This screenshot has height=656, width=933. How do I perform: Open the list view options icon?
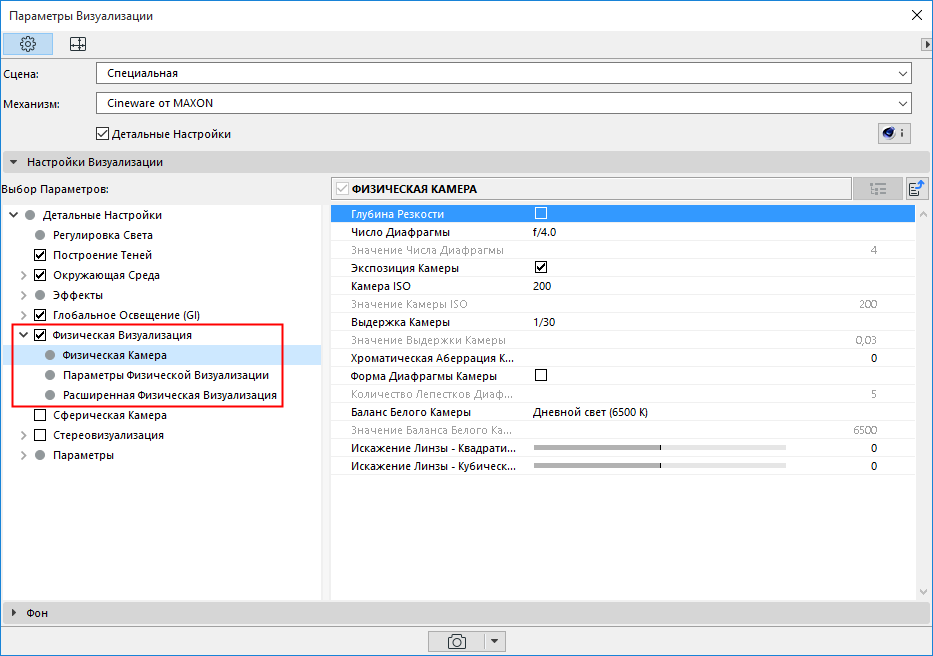[878, 189]
